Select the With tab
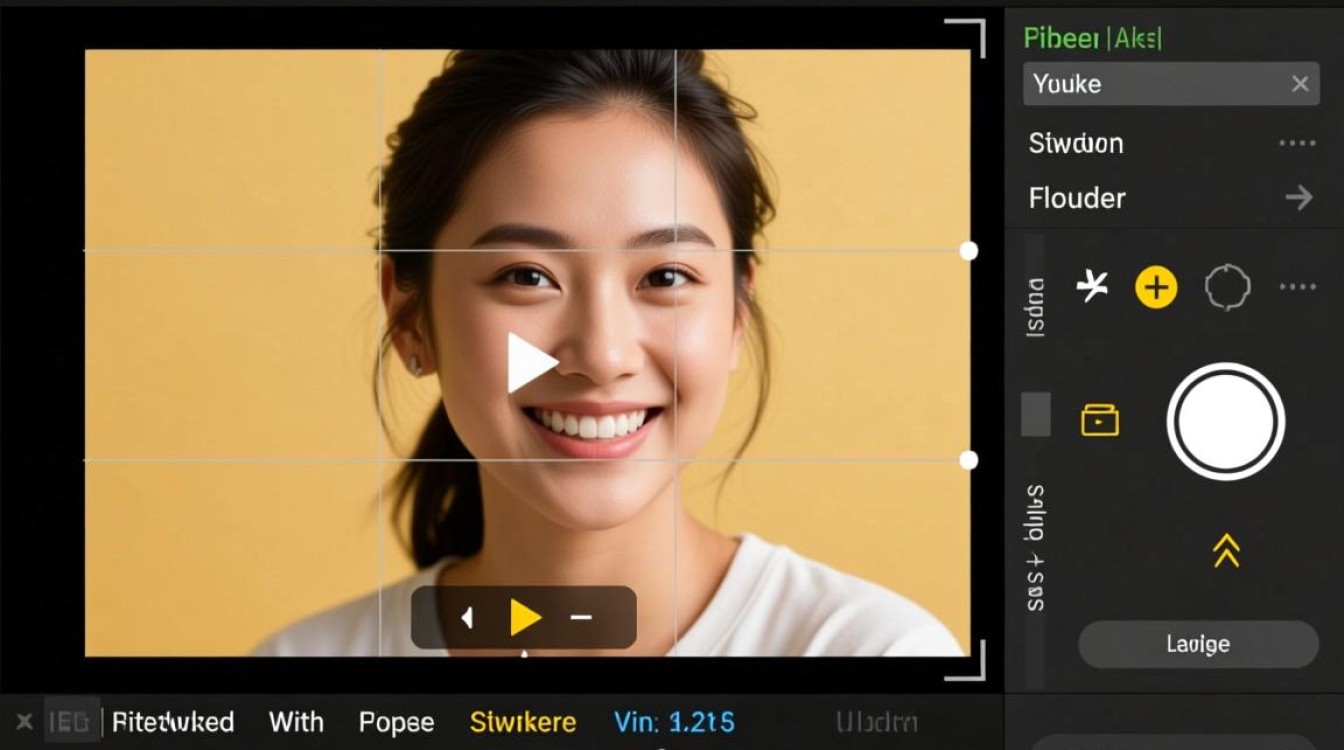Screen dimensions: 1344x750 [x=296, y=722]
